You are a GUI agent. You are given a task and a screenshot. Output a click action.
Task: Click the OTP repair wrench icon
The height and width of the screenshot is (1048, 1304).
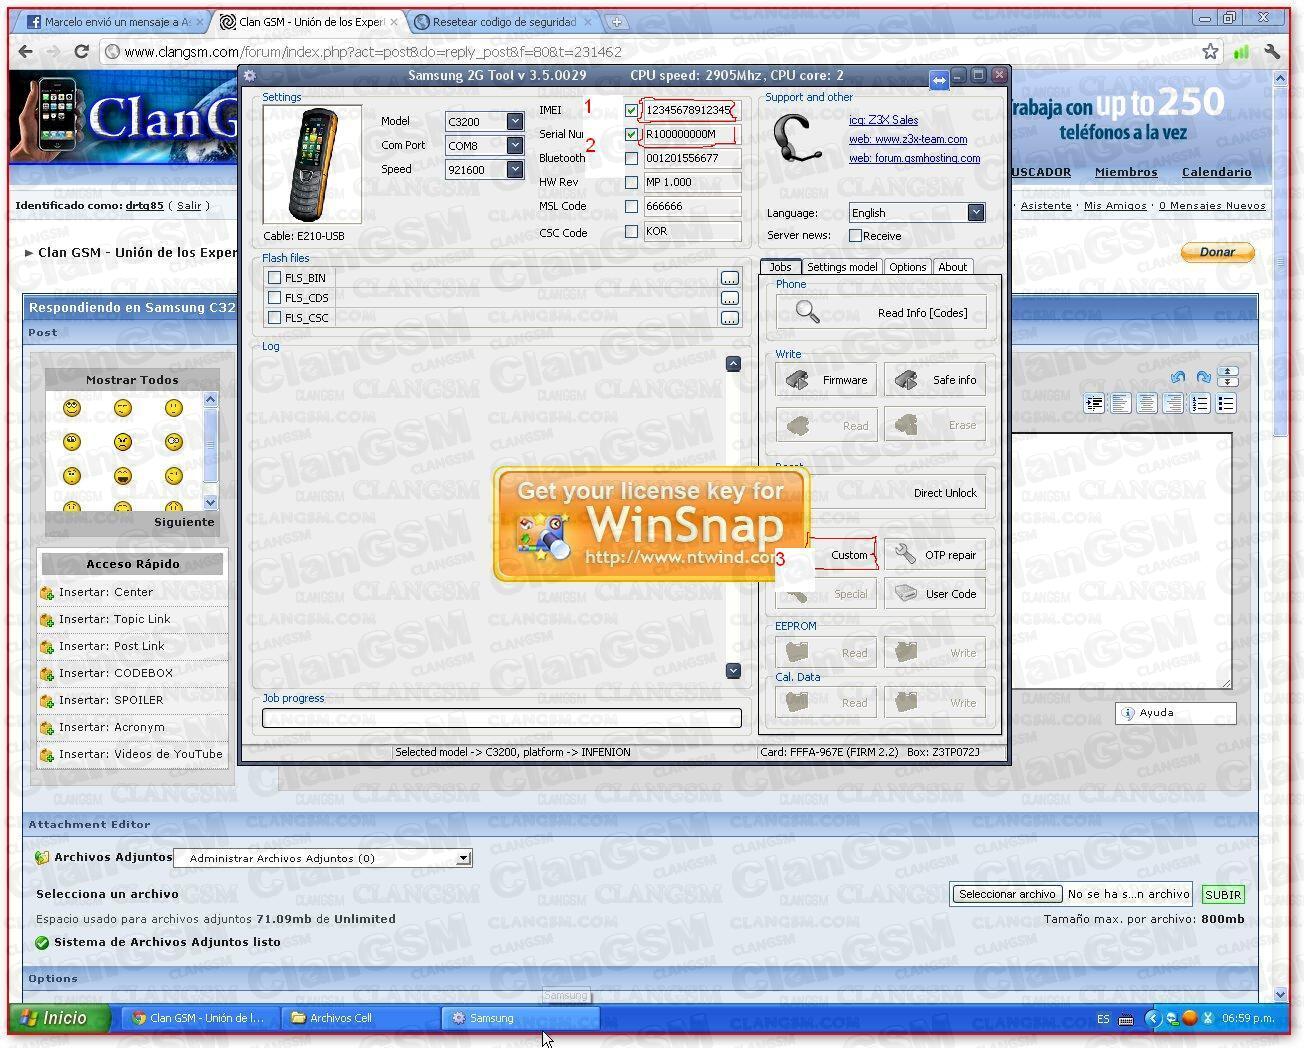905,555
